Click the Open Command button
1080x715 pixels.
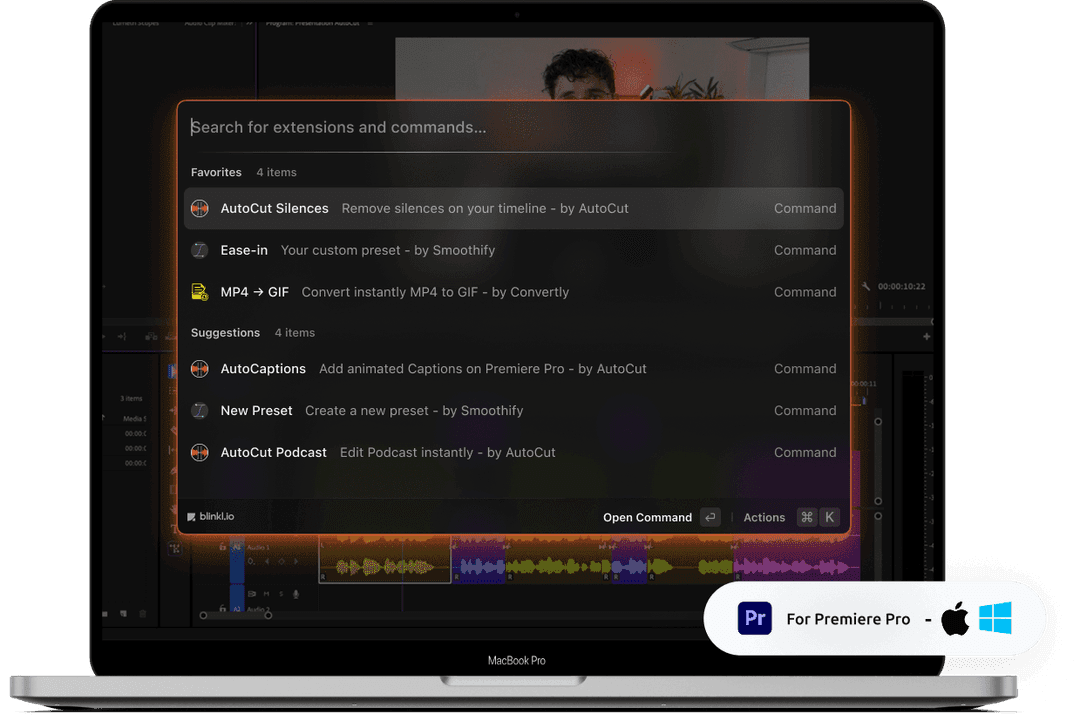point(647,518)
